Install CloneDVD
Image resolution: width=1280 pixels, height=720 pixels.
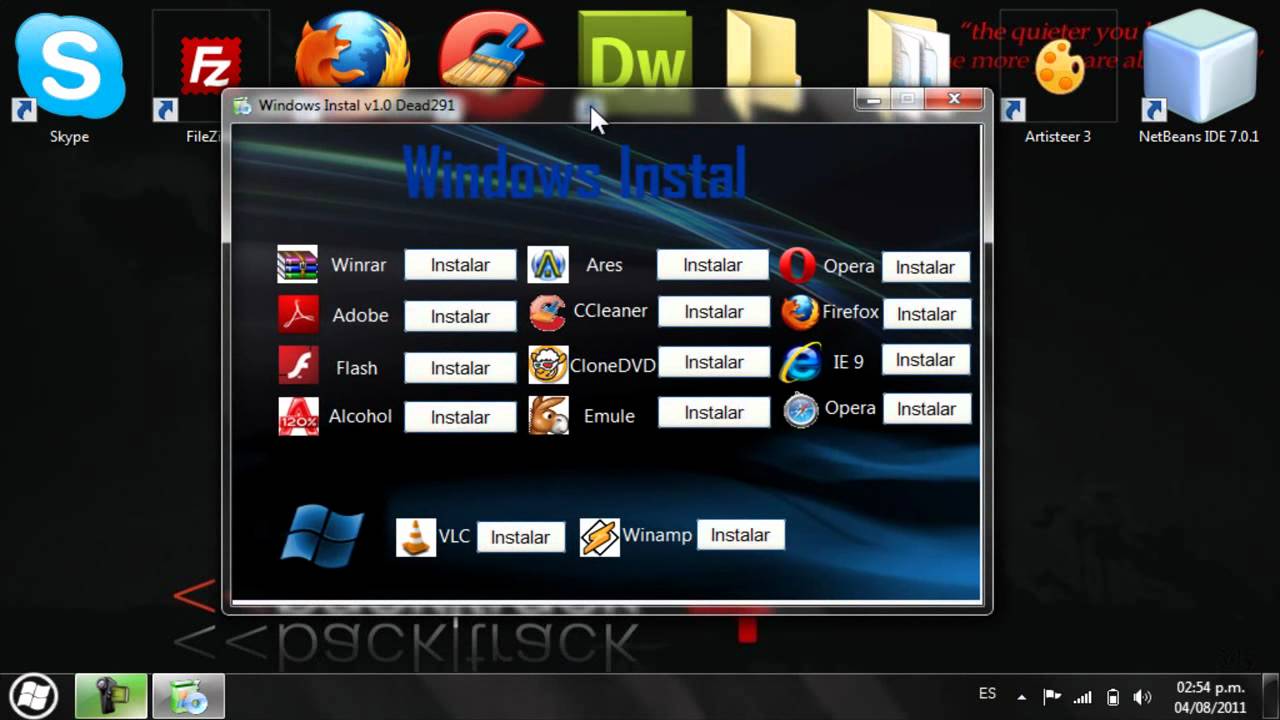pos(713,362)
